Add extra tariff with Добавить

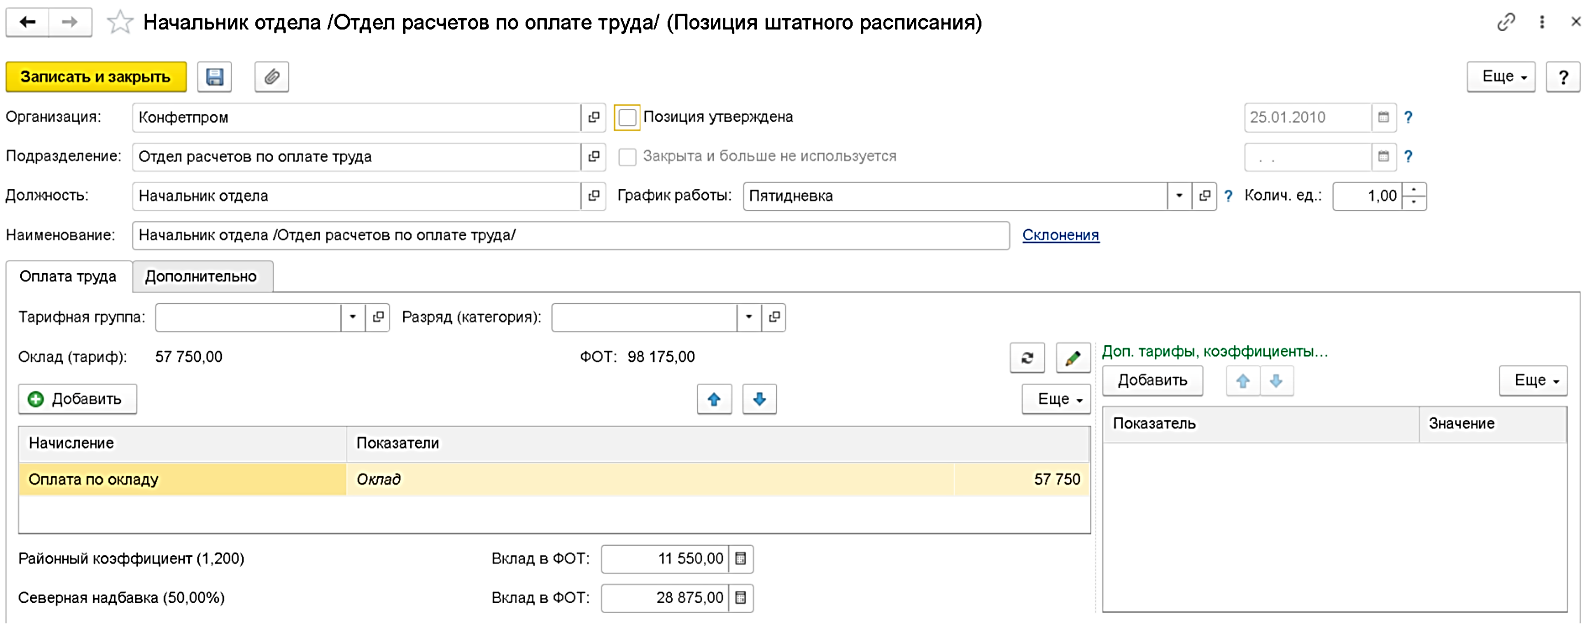pyautogui.click(x=1152, y=381)
